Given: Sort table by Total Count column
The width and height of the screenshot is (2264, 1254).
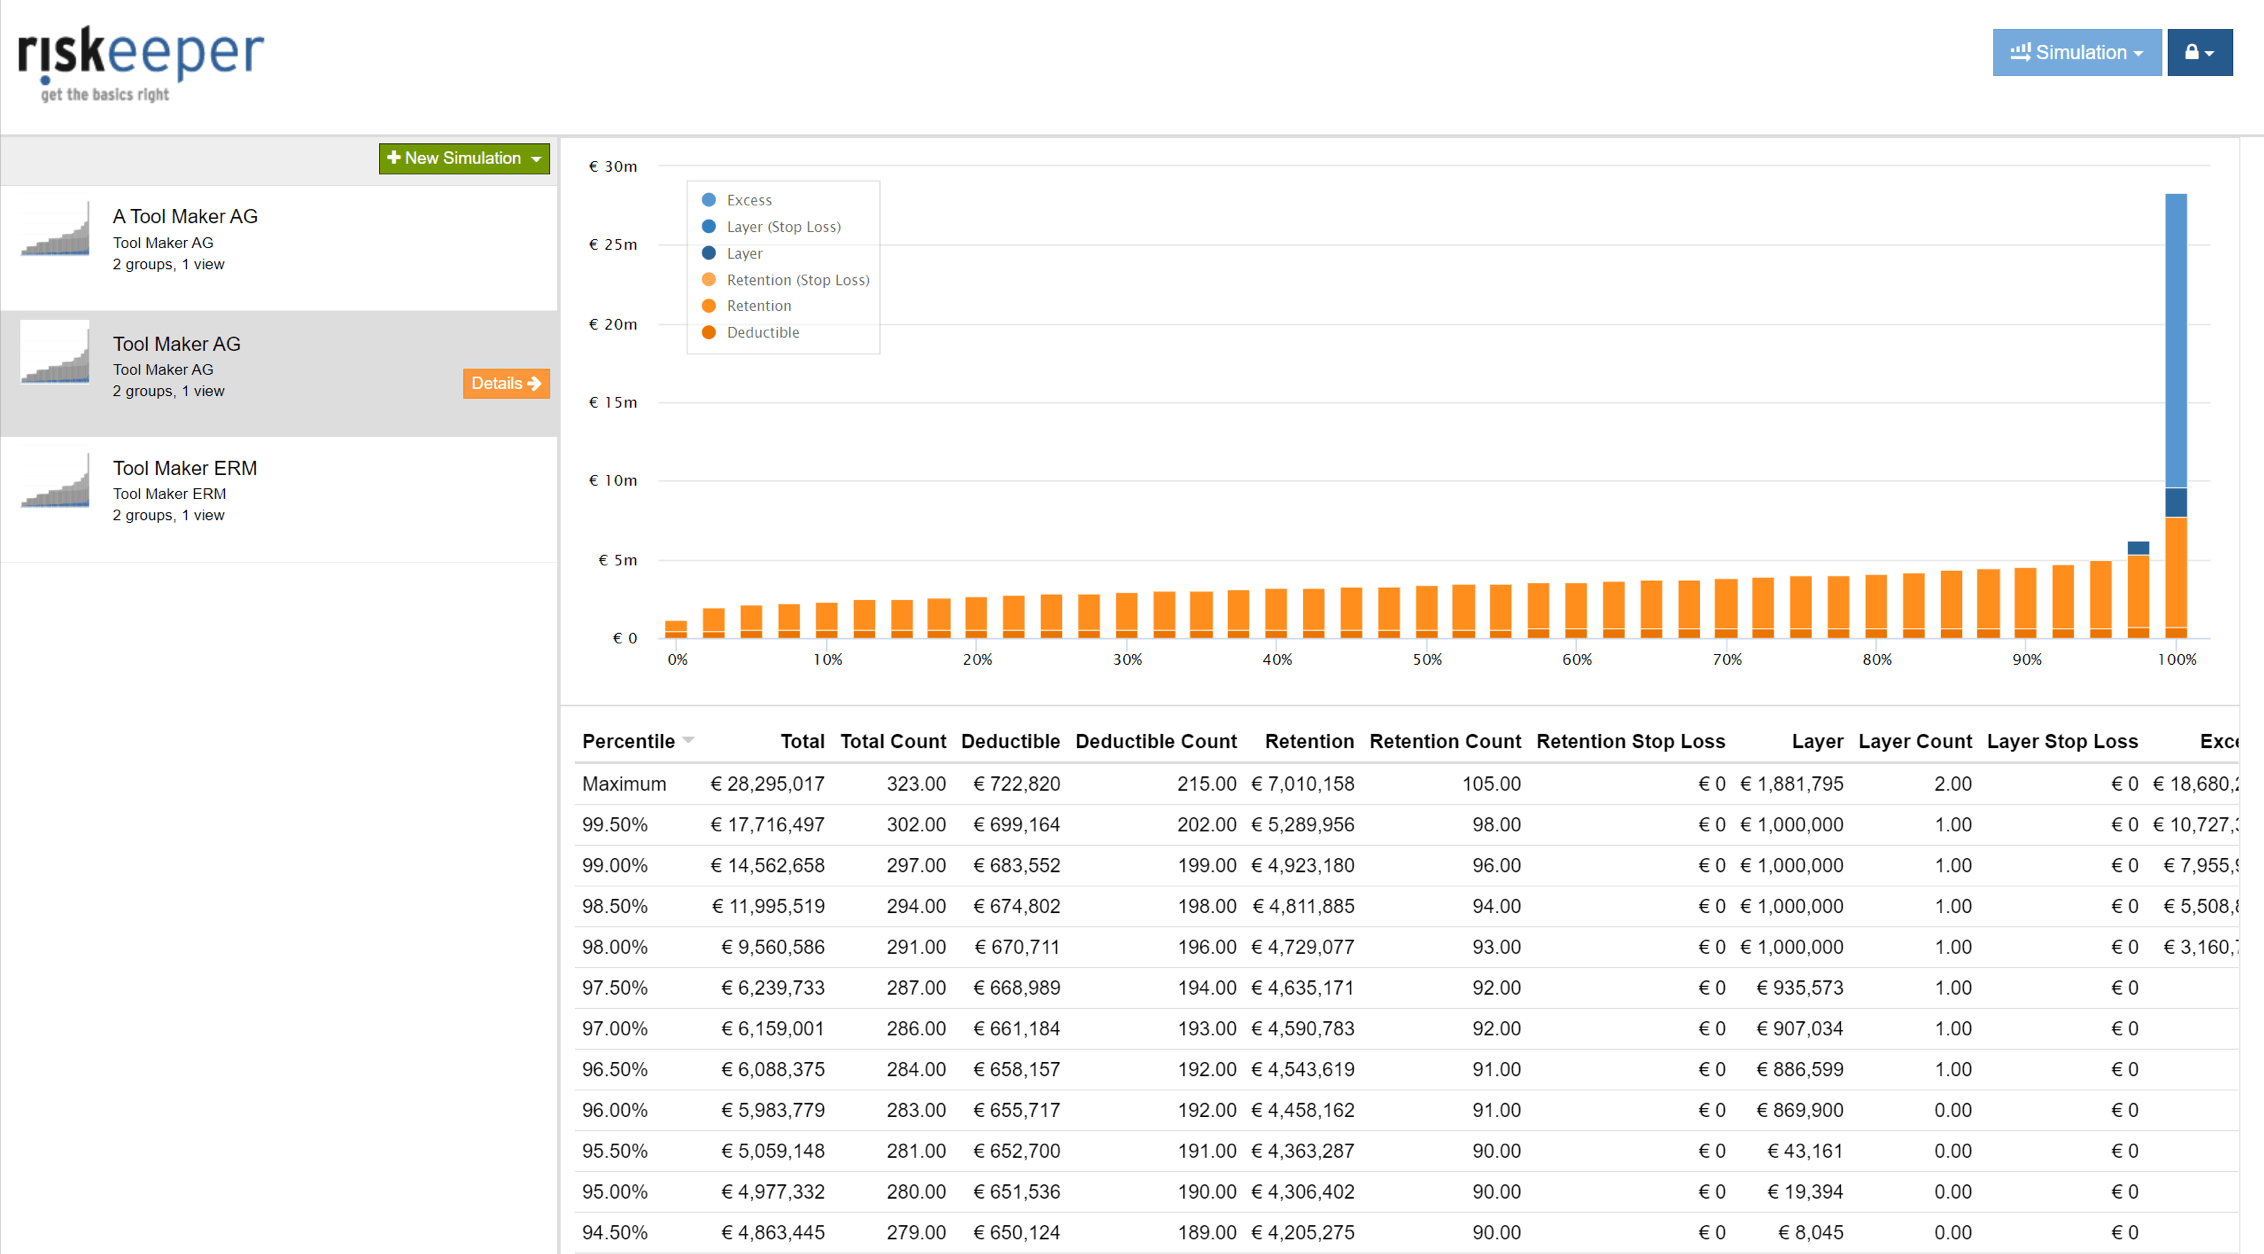Looking at the screenshot, I should click(892, 742).
